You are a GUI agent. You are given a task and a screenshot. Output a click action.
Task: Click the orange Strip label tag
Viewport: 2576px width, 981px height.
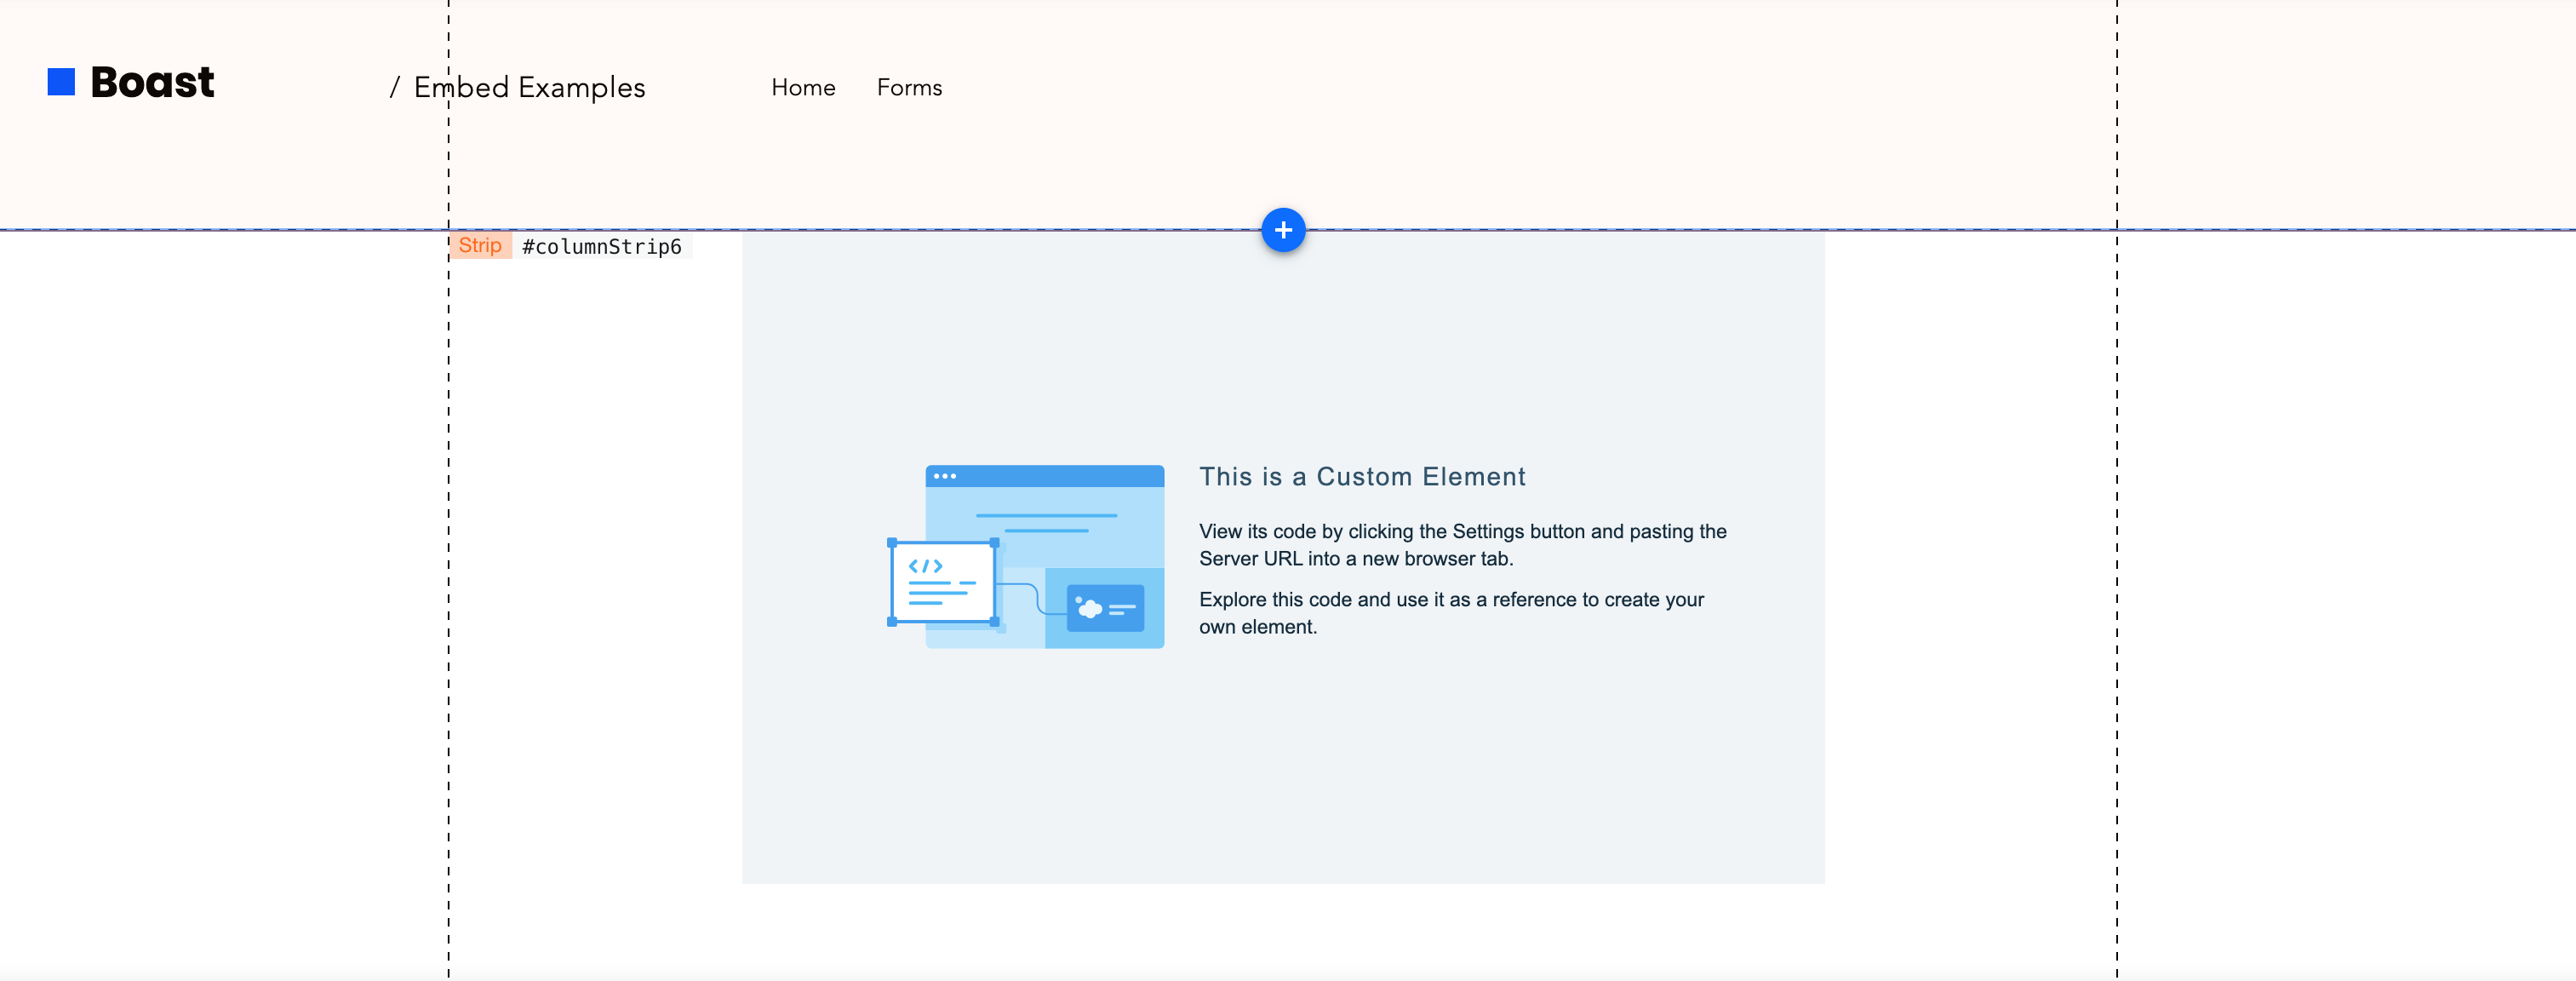(480, 245)
